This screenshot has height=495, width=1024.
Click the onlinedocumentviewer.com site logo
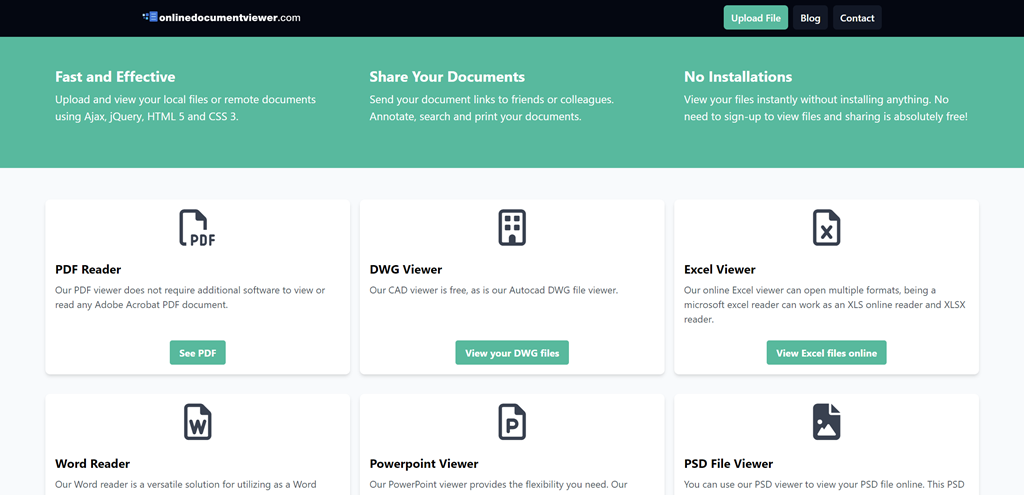(x=221, y=17)
